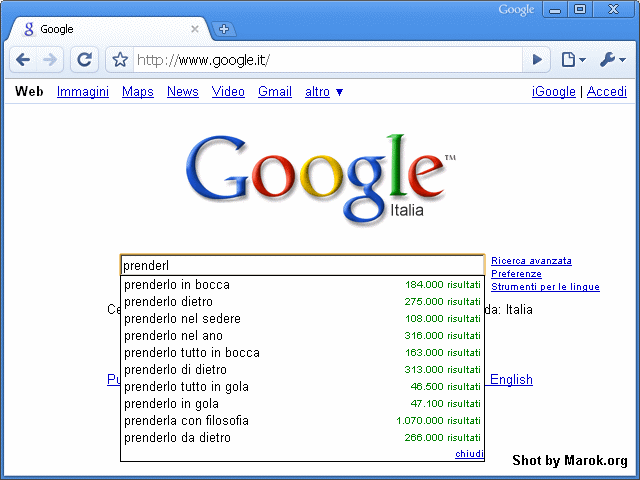Click the Accedi sign-in link
The width and height of the screenshot is (640, 480).
tap(607, 91)
